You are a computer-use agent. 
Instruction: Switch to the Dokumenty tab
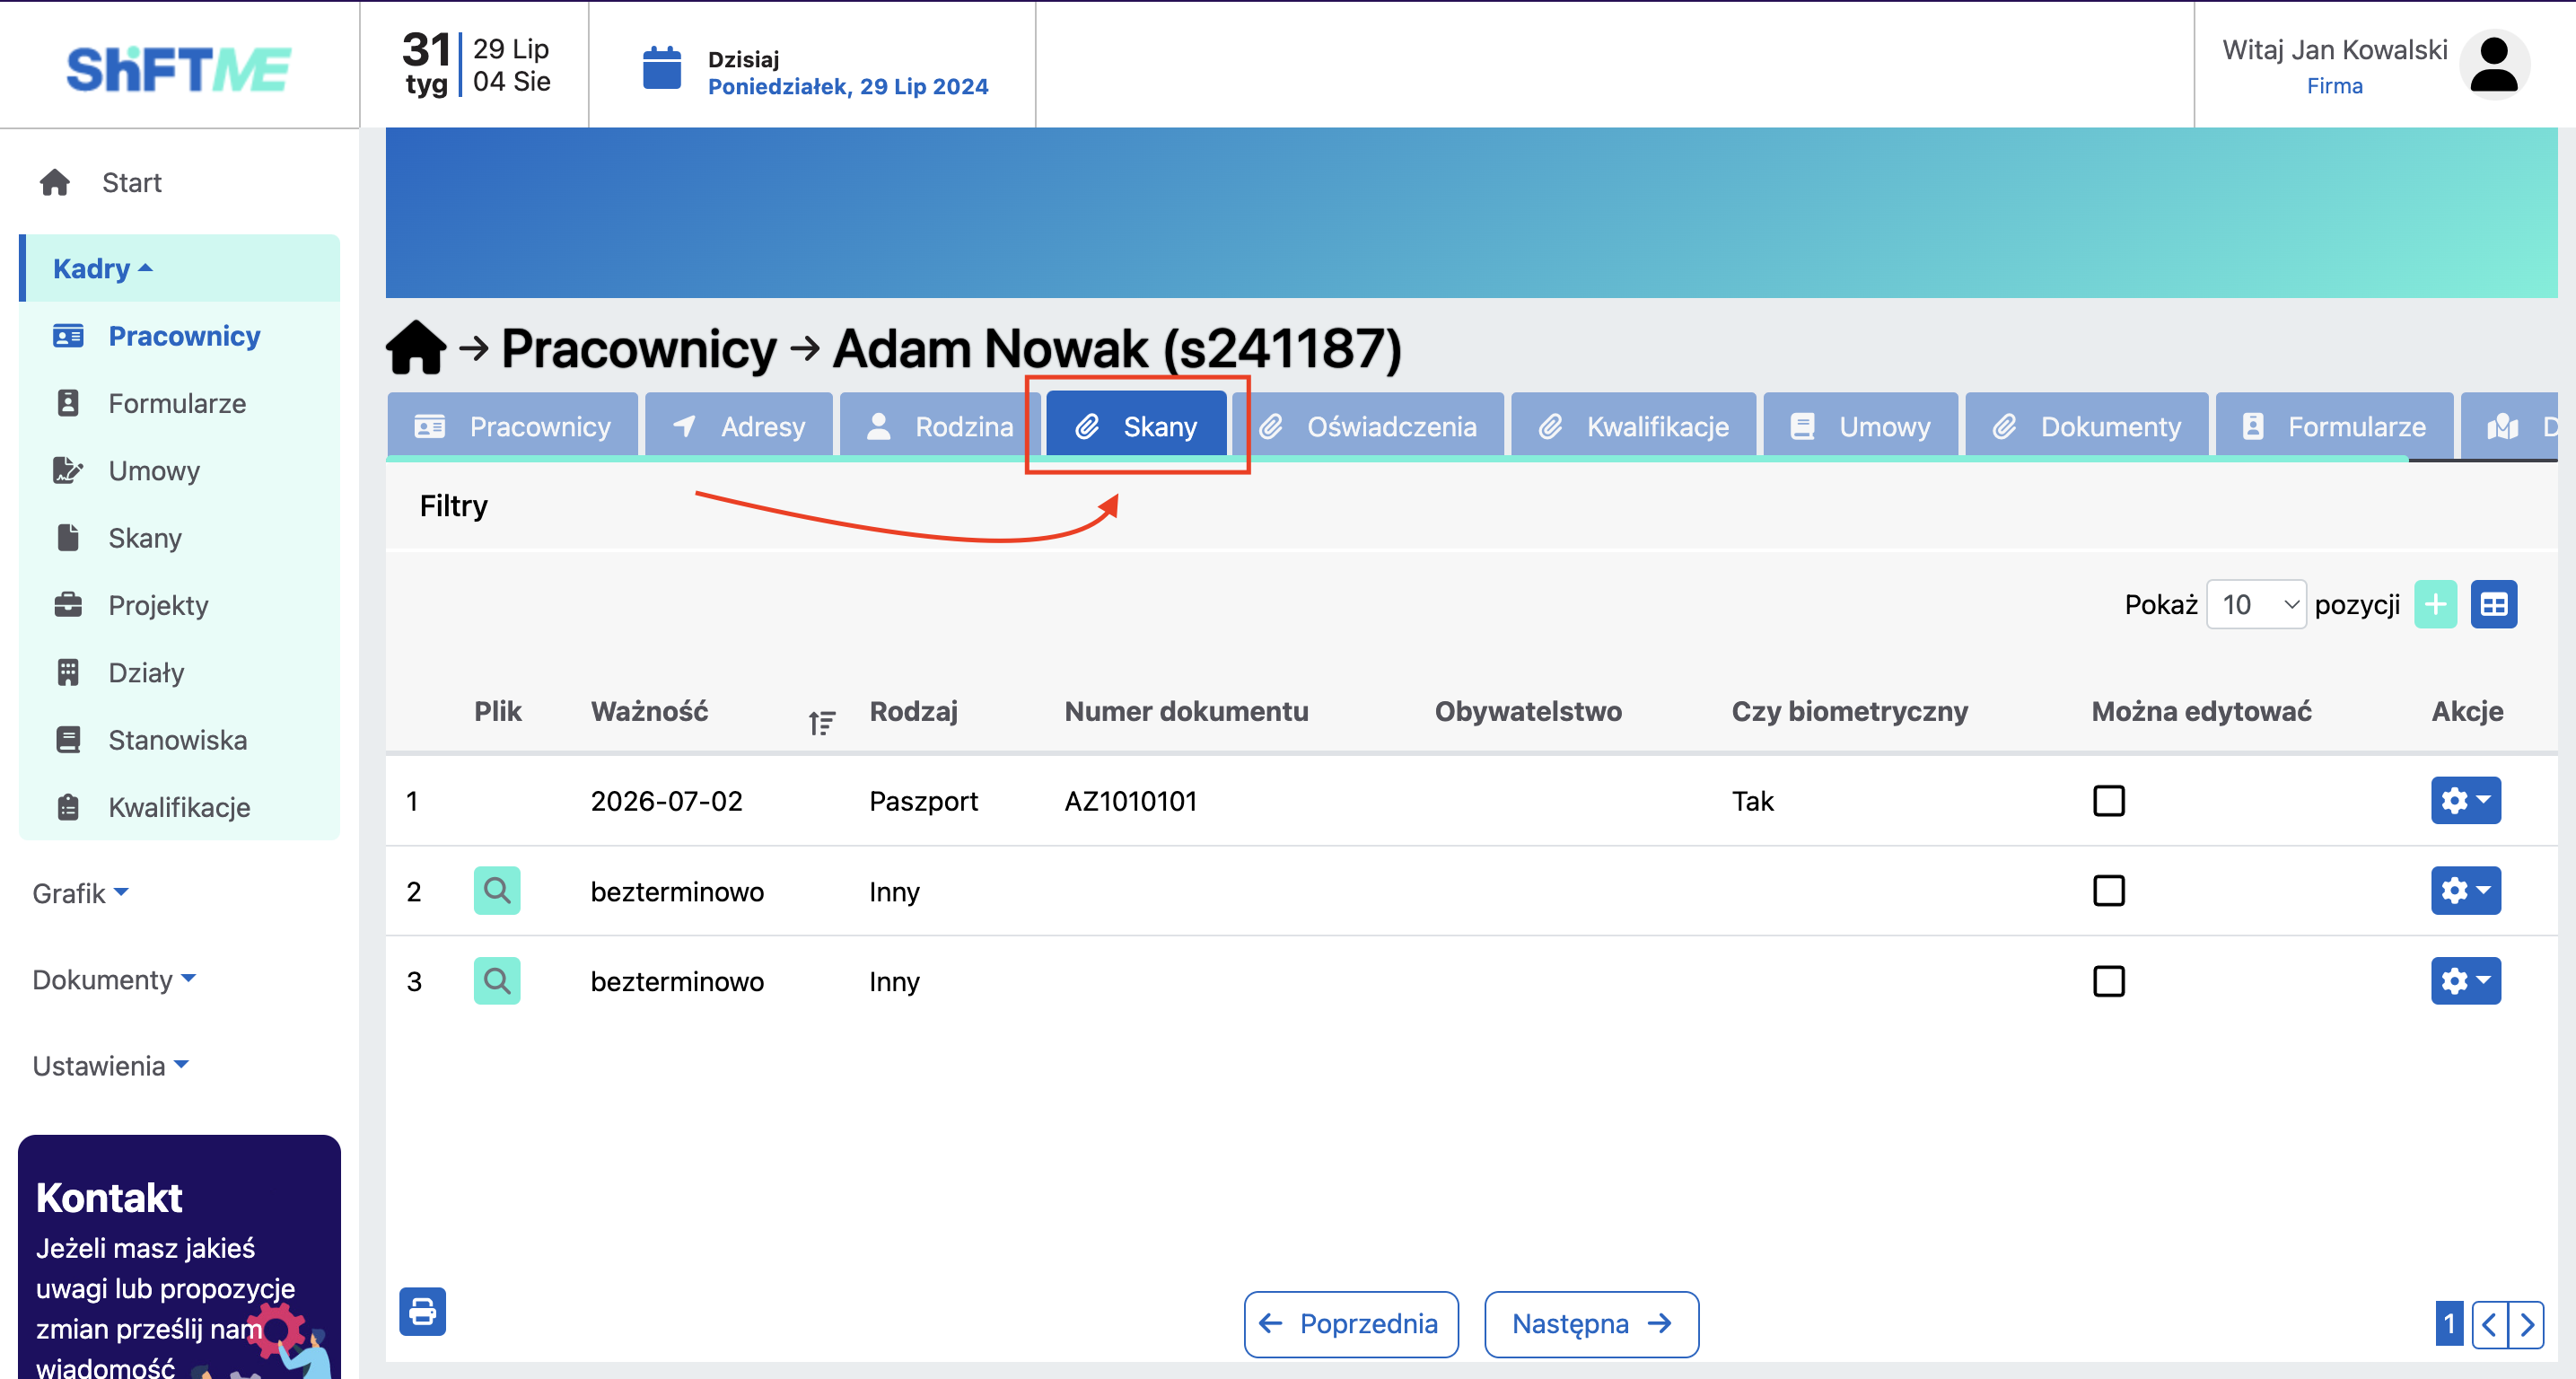2087,426
